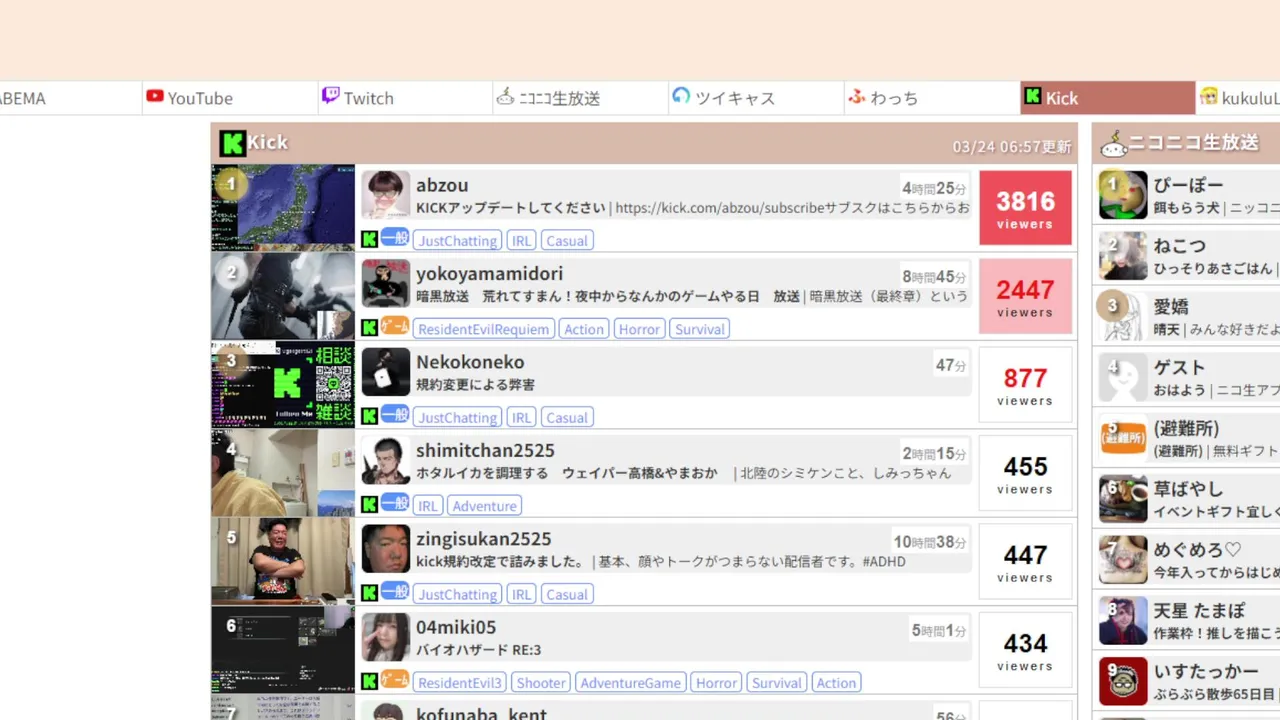
Task: Open zingisukan2525 stream thumbnail
Action: tap(283, 561)
